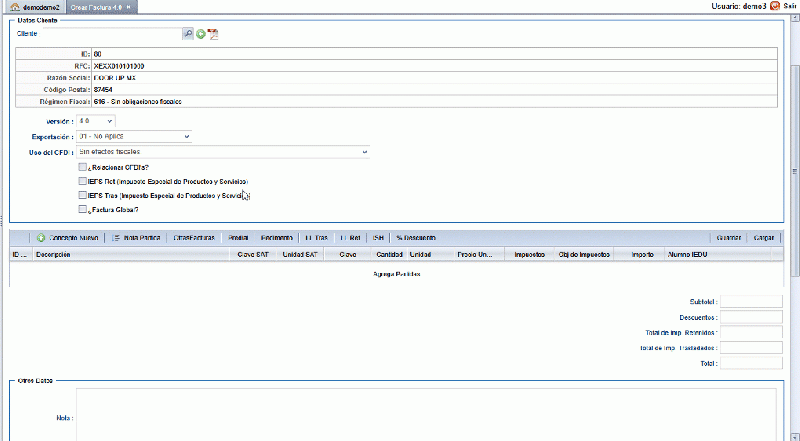This screenshot has width=800, height=441.
Task: Open the OtrasFacturas toolbar option
Action: pyautogui.click(x=194, y=238)
